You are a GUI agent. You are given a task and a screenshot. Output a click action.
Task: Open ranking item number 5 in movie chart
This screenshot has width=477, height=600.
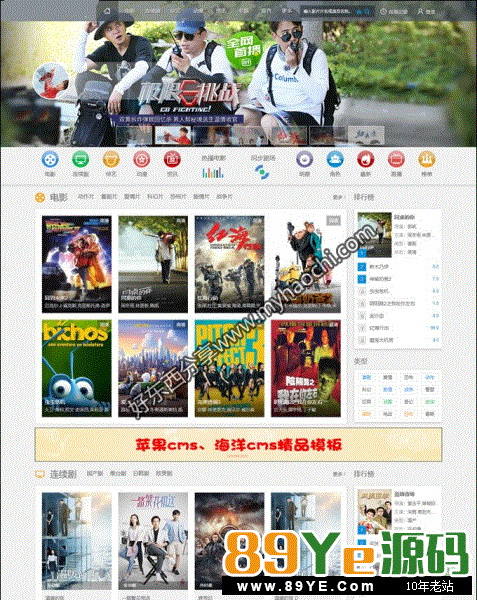click(x=398, y=303)
